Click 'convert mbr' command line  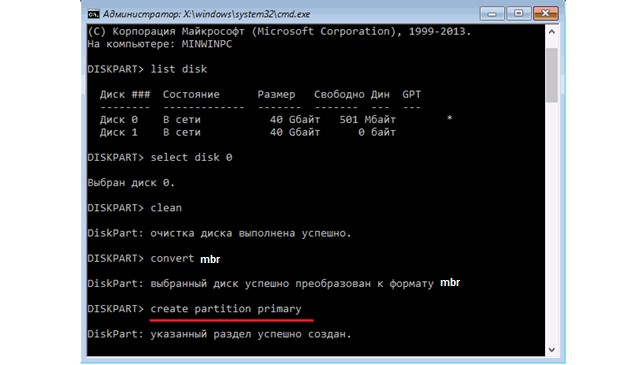[154, 259]
